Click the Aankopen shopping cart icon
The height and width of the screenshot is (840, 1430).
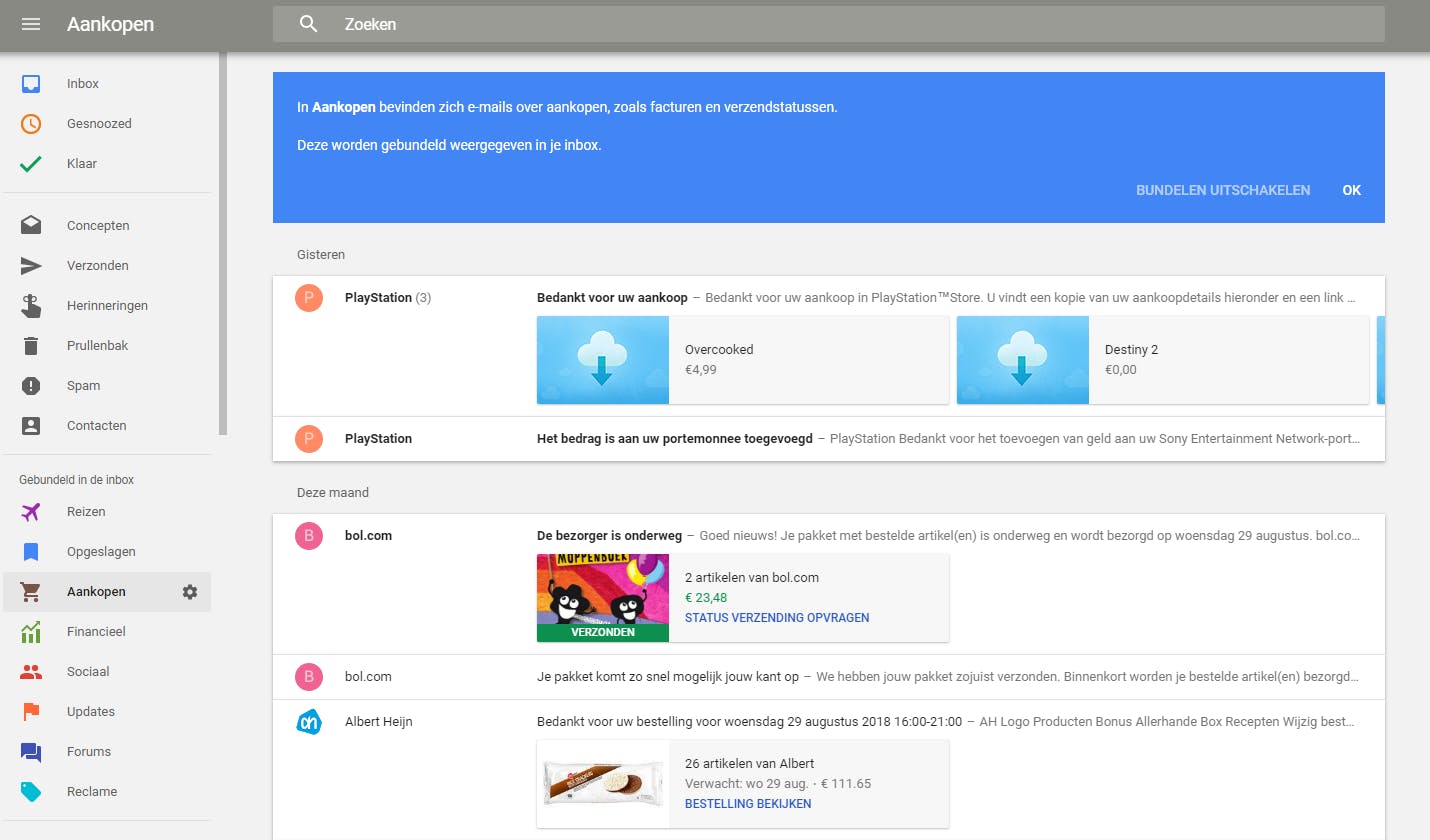(31, 592)
